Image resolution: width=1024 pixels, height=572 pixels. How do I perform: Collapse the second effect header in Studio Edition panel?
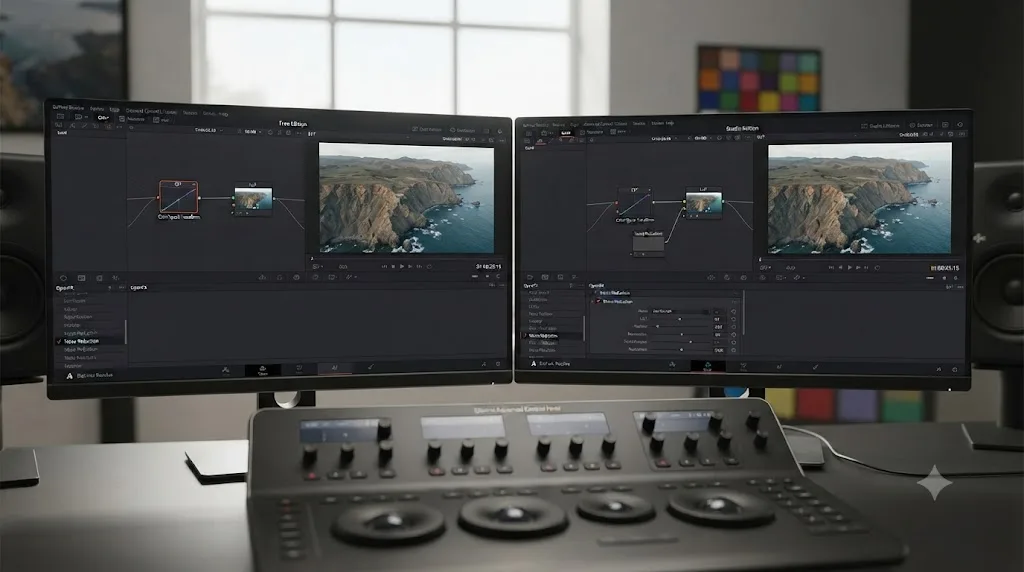[592, 302]
